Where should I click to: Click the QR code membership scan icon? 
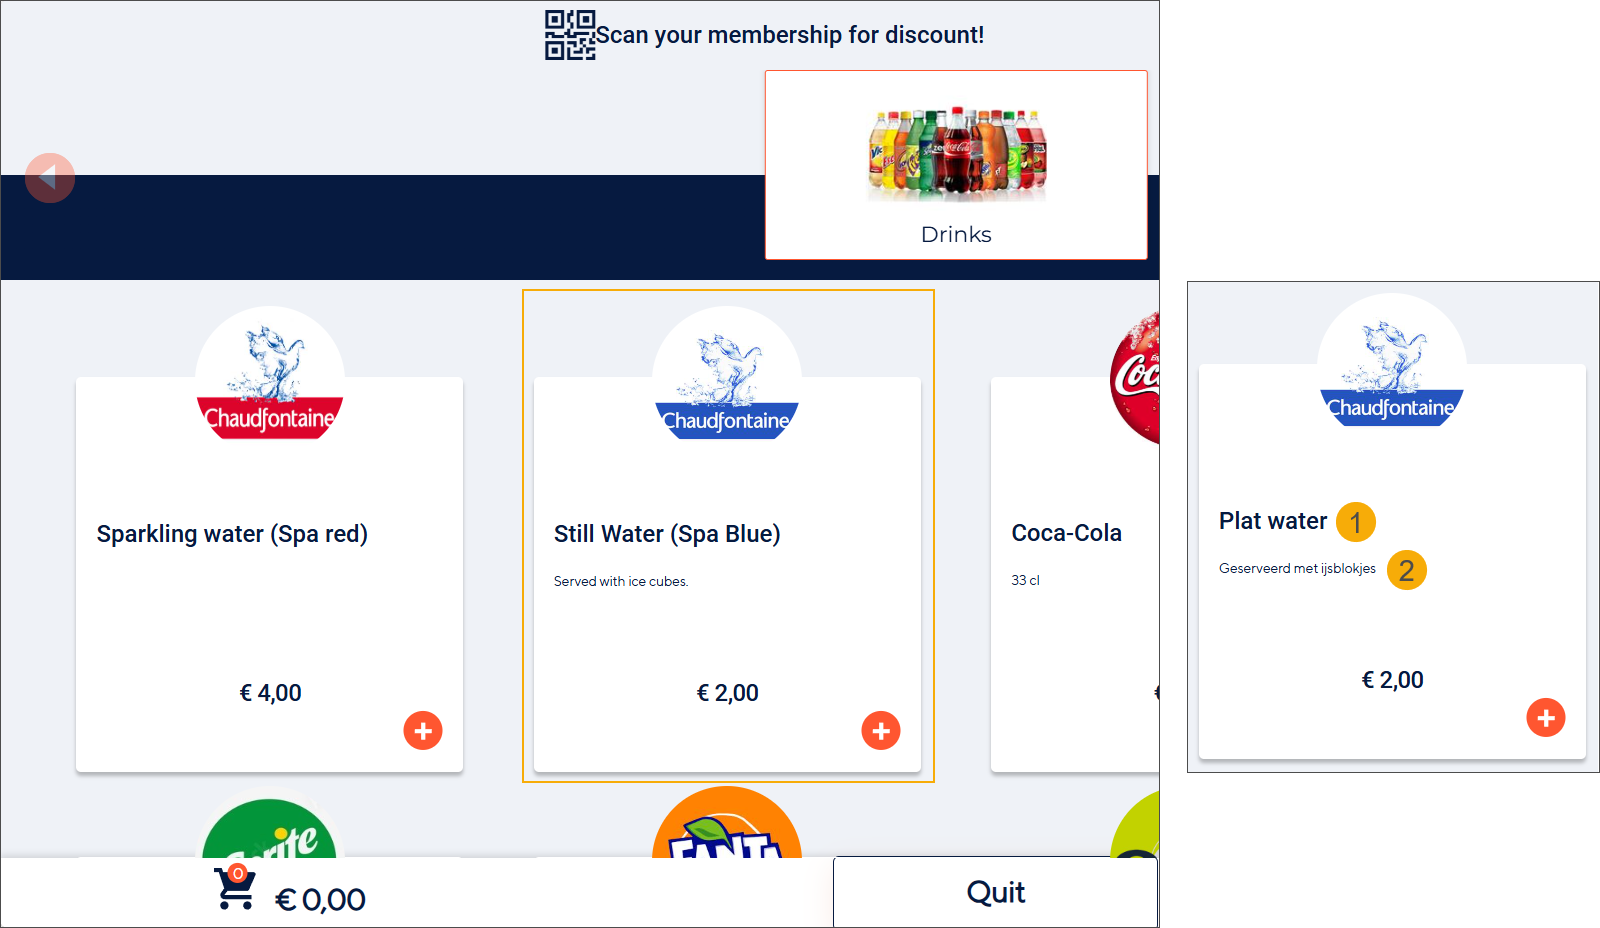(570, 35)
